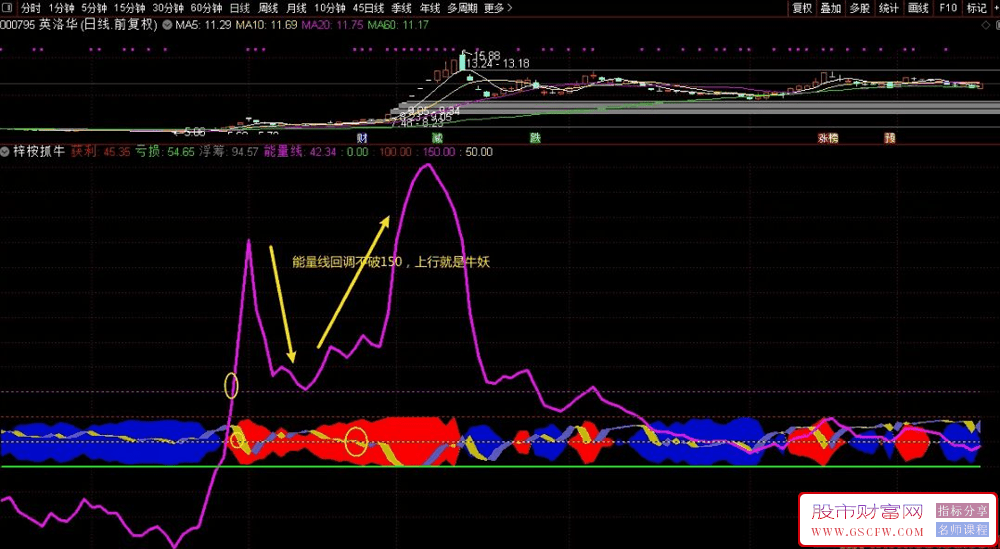Viewport: 1000px width, 549px height.
Task: Select the 30分钟 period tab
Action: [168, 8]
